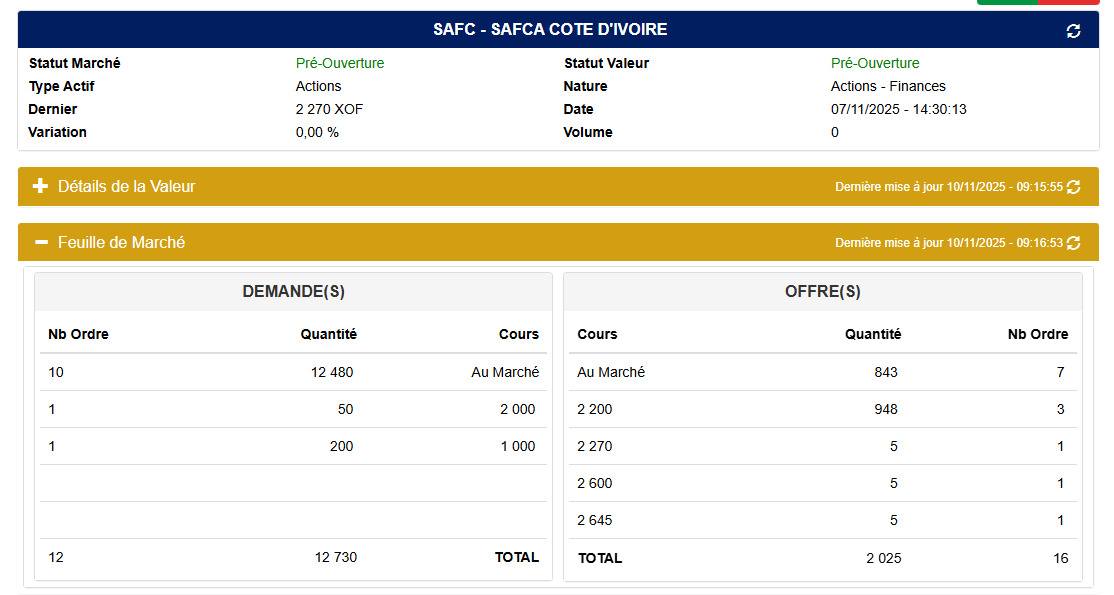1114x595 pixels.
Task: Select the Variation value 0,00 %
Action: (x=317, y=132)
